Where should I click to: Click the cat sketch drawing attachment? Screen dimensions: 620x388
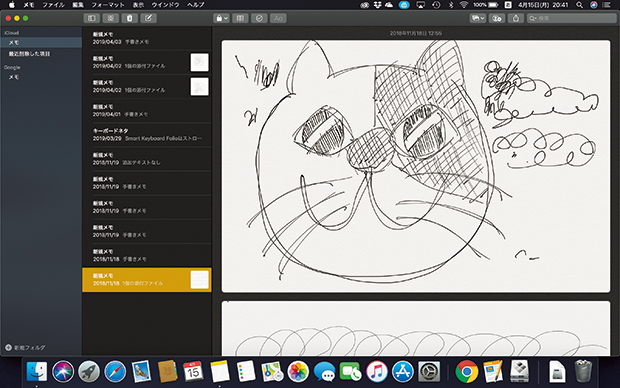(416, 167)
